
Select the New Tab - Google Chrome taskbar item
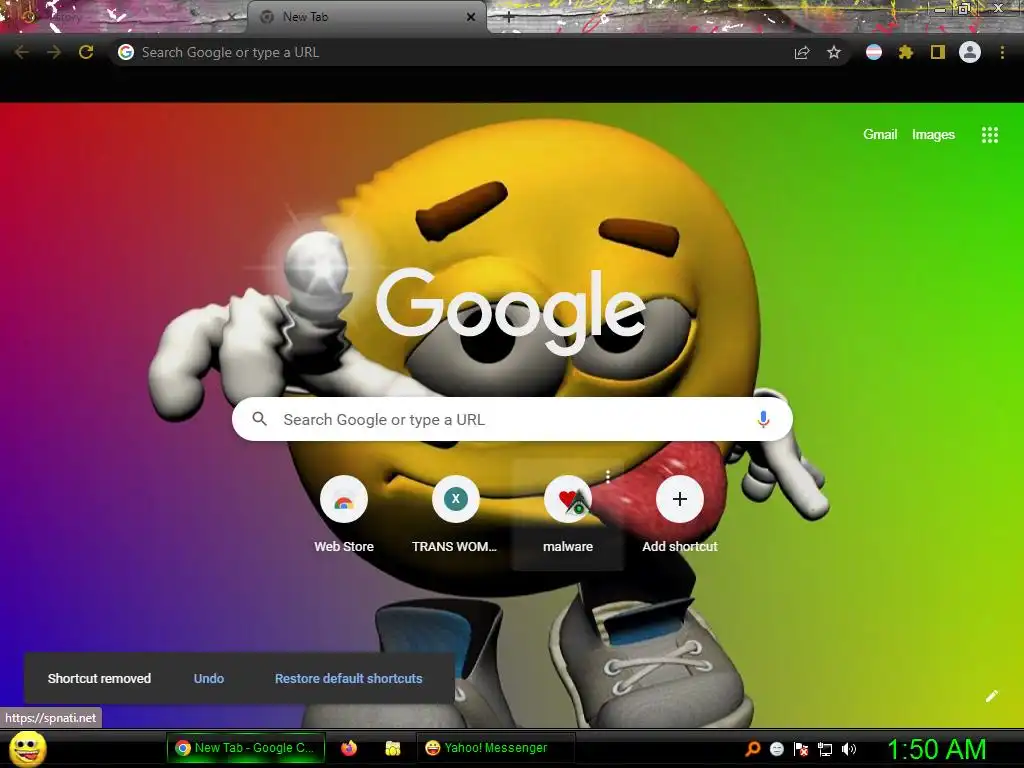[246, 748]
